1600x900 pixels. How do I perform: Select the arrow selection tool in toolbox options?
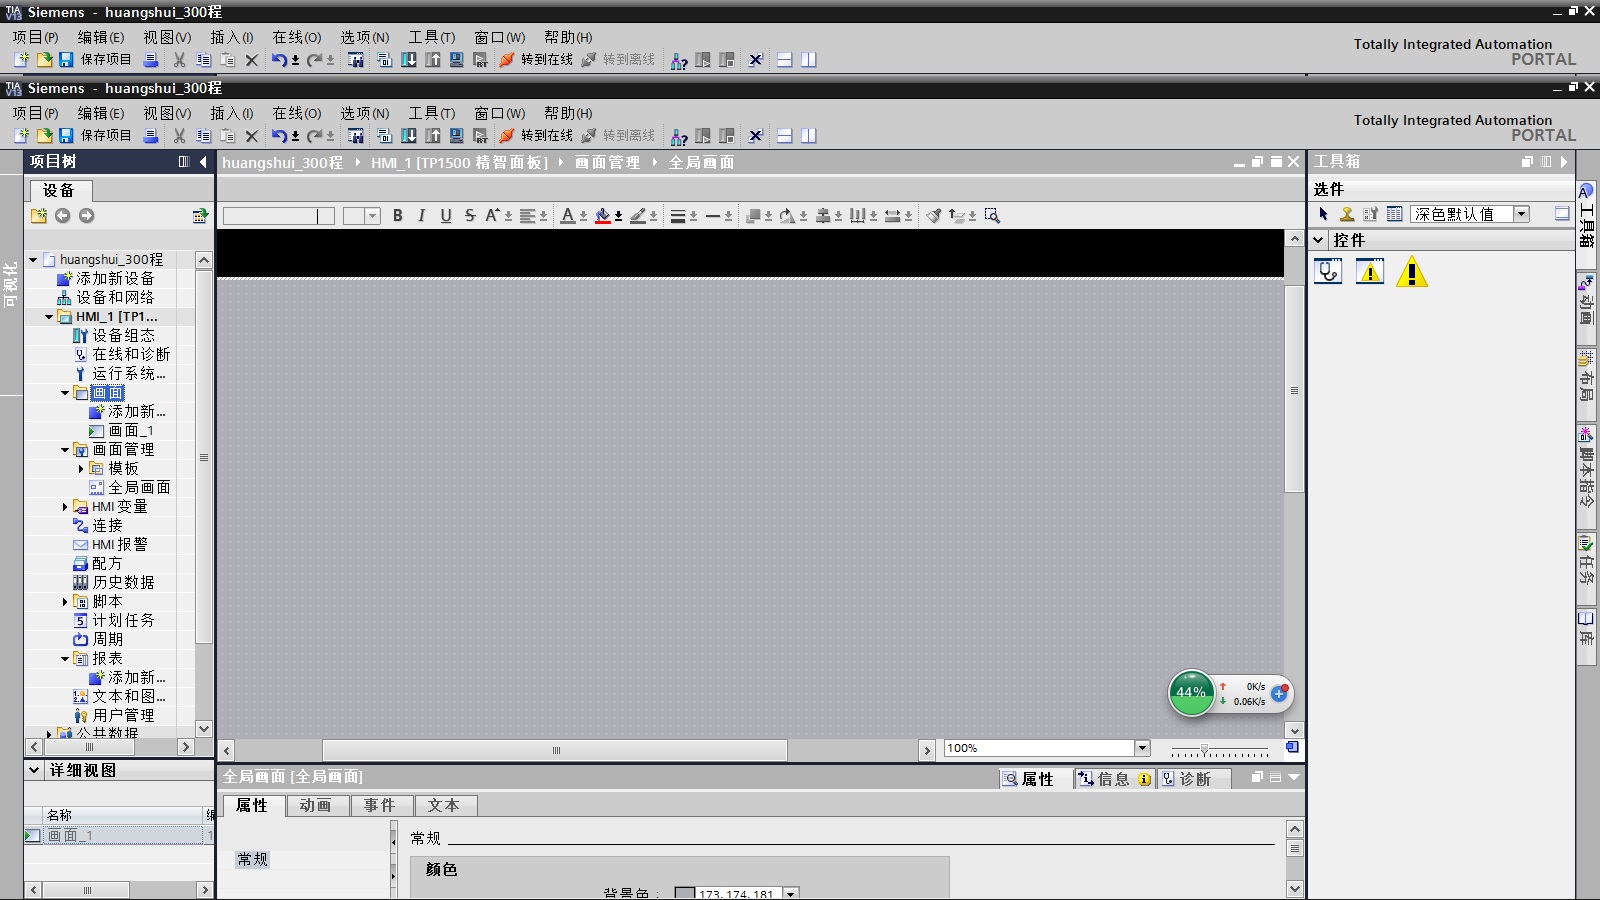point(1323,214)
